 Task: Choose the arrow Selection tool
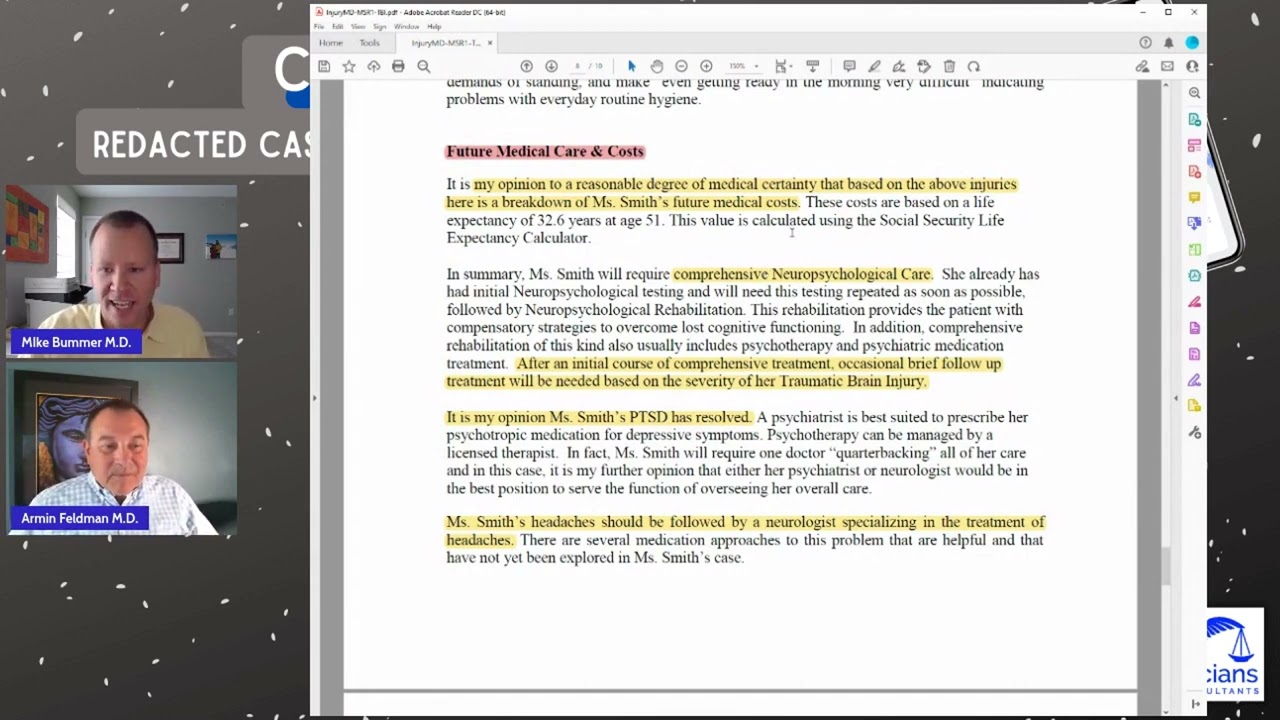point(631,66)
